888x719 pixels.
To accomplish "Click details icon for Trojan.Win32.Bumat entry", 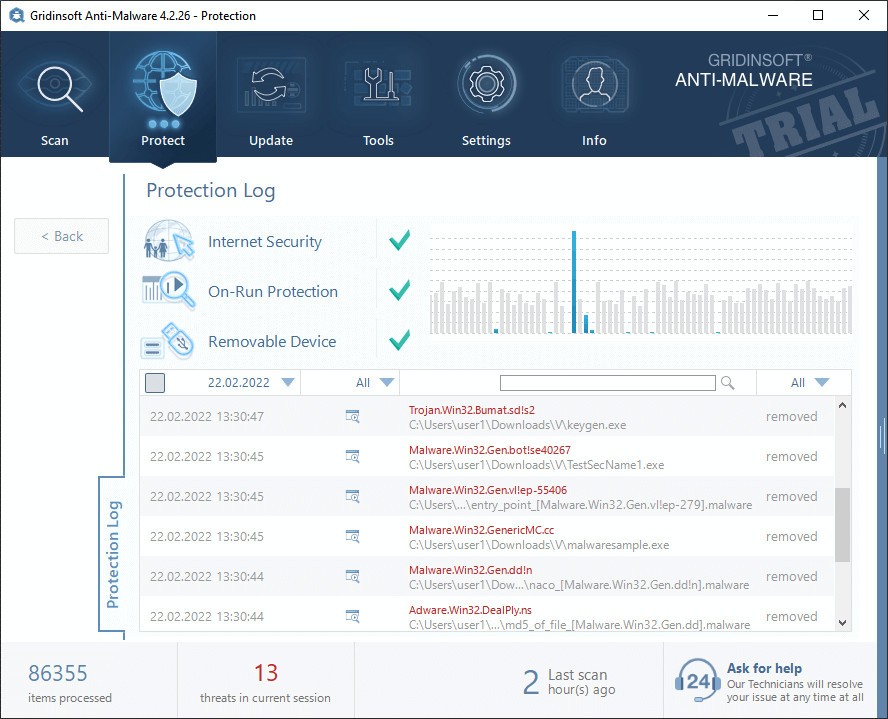I will [352, 416].
